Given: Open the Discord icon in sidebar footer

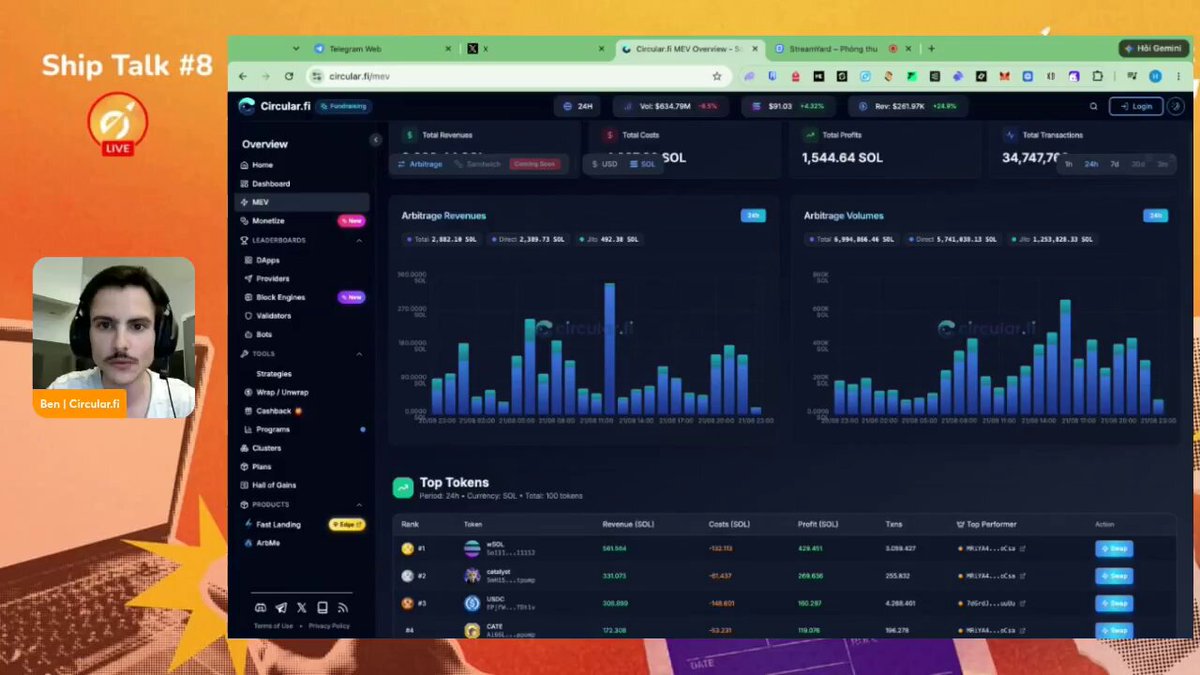Looking at the screenshot, I should click(x=261, y=607).
